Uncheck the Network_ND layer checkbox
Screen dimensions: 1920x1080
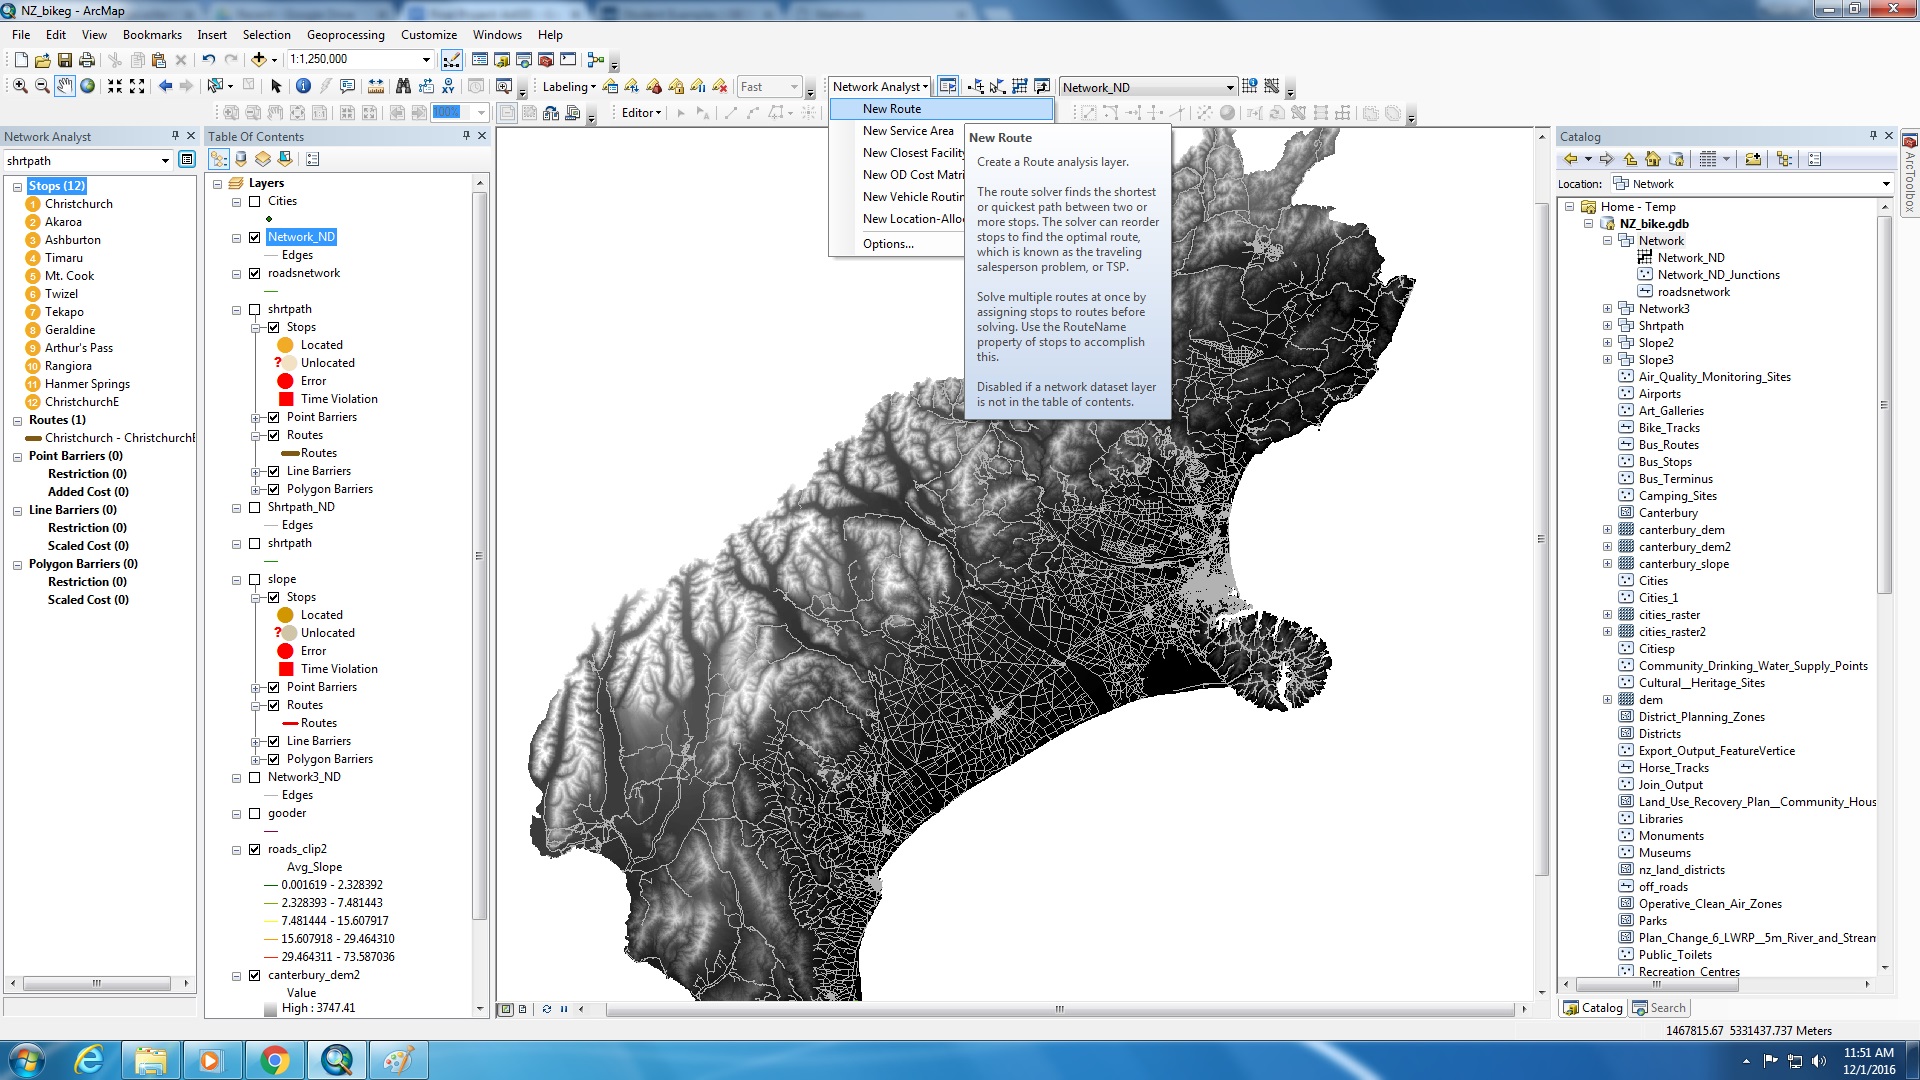pyautogui.click(x=254, y=237)
